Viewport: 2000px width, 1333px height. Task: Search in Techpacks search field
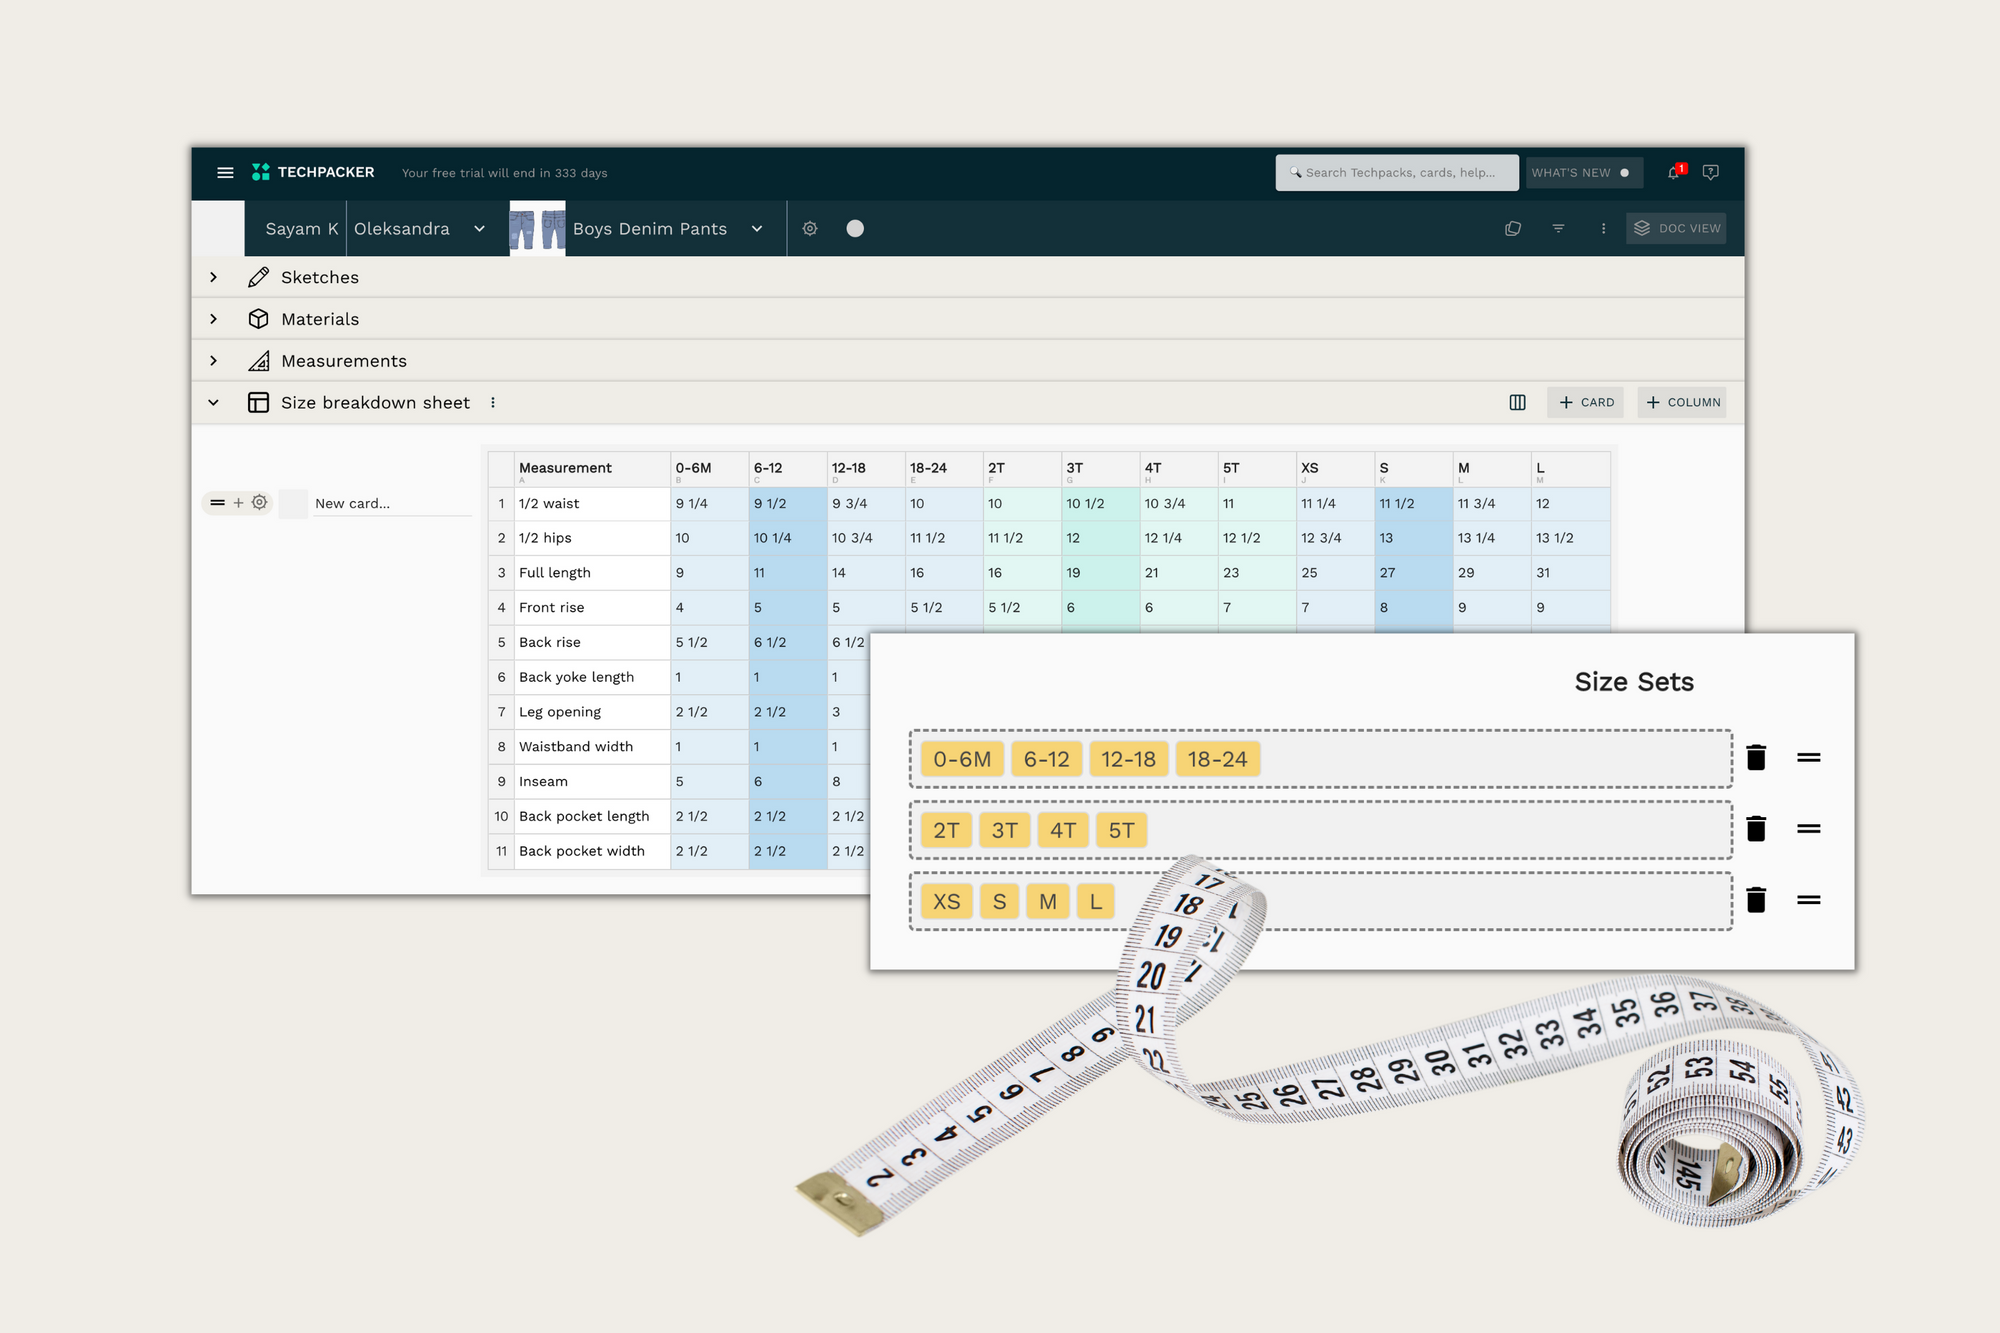pos(1399,174)
